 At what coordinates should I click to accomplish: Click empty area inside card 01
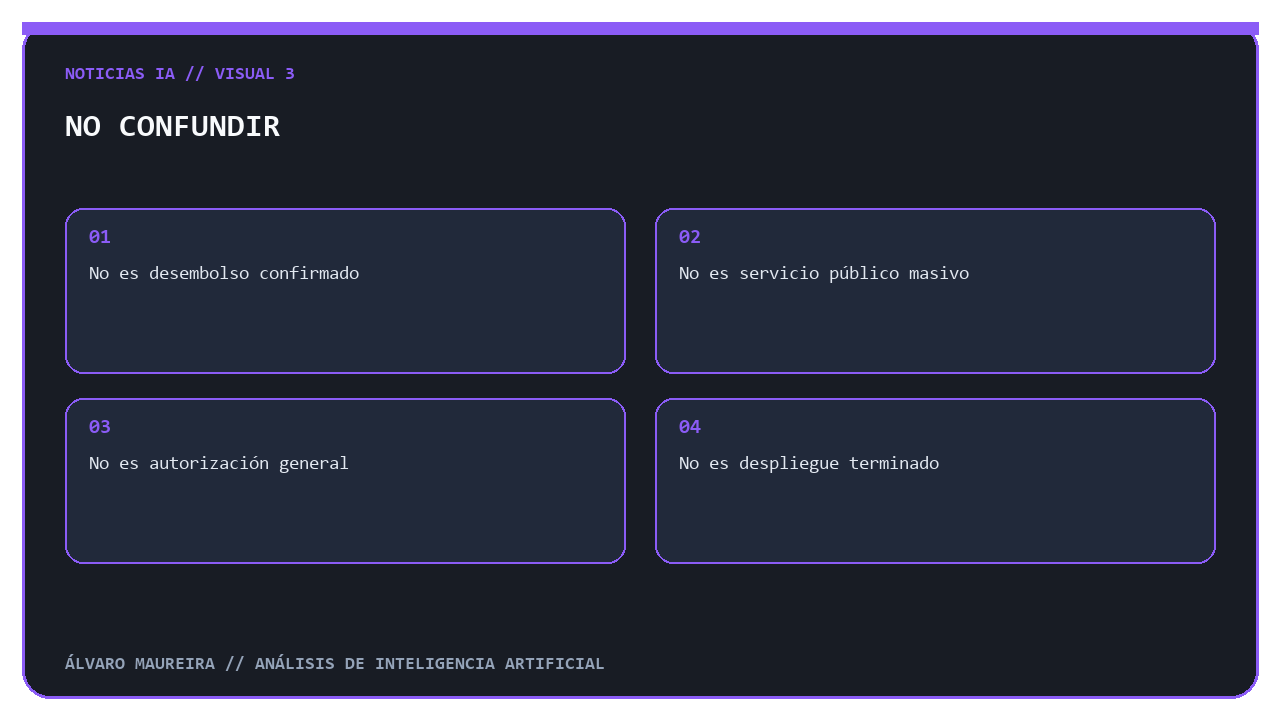[x=345, y=330]
